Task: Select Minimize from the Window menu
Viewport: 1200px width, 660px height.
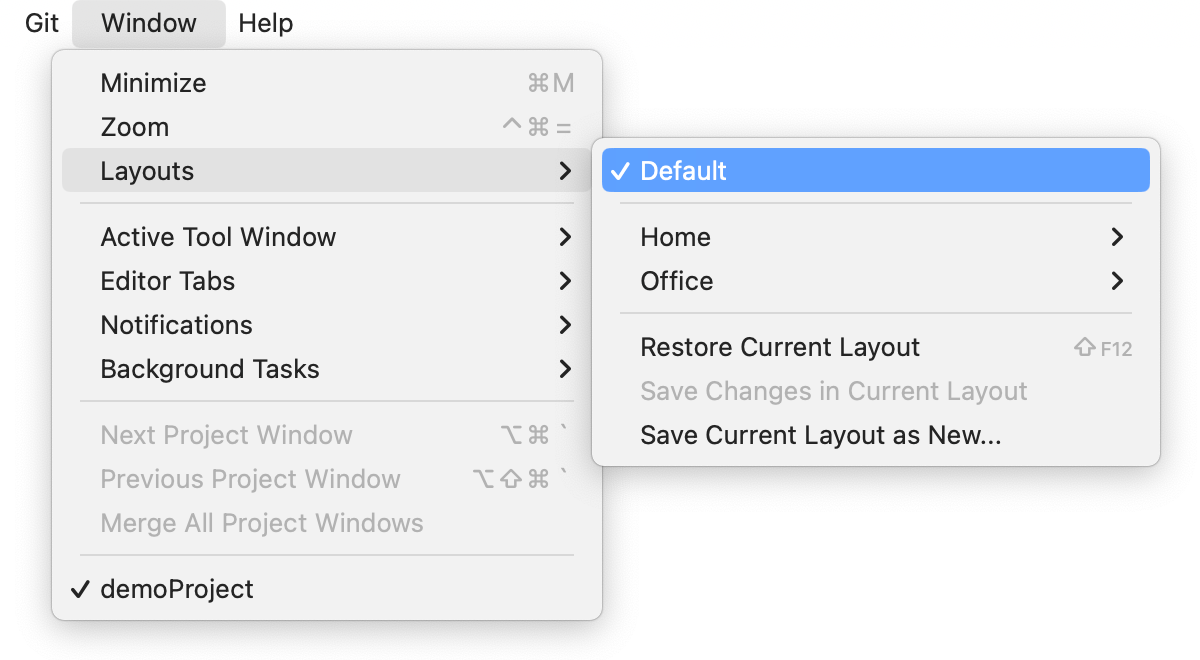Action: [153, 83]
